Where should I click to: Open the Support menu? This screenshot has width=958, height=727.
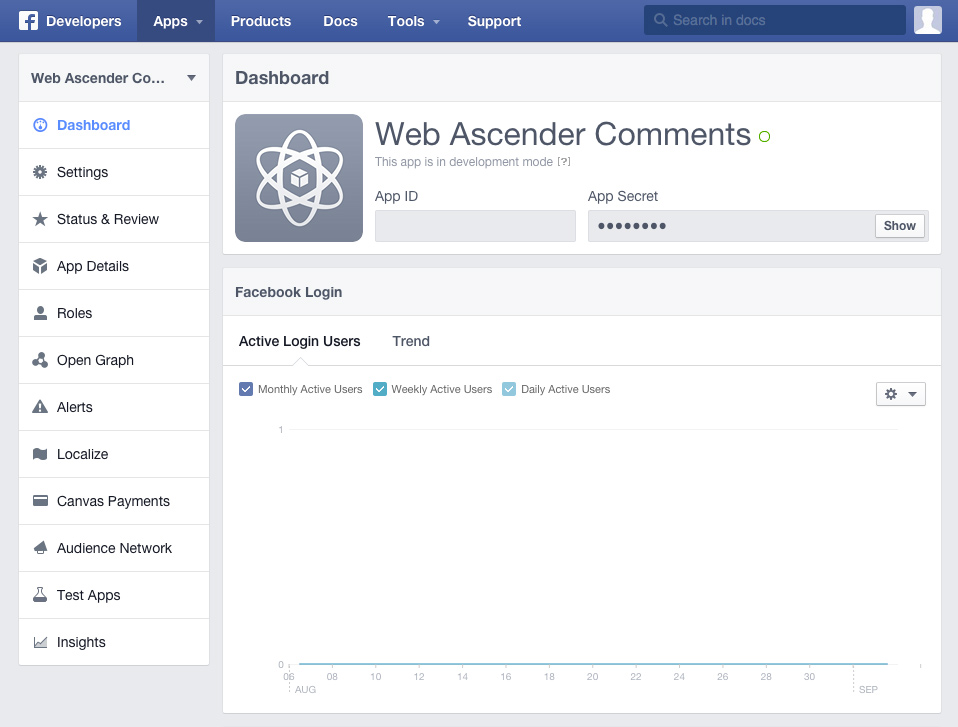494,21
